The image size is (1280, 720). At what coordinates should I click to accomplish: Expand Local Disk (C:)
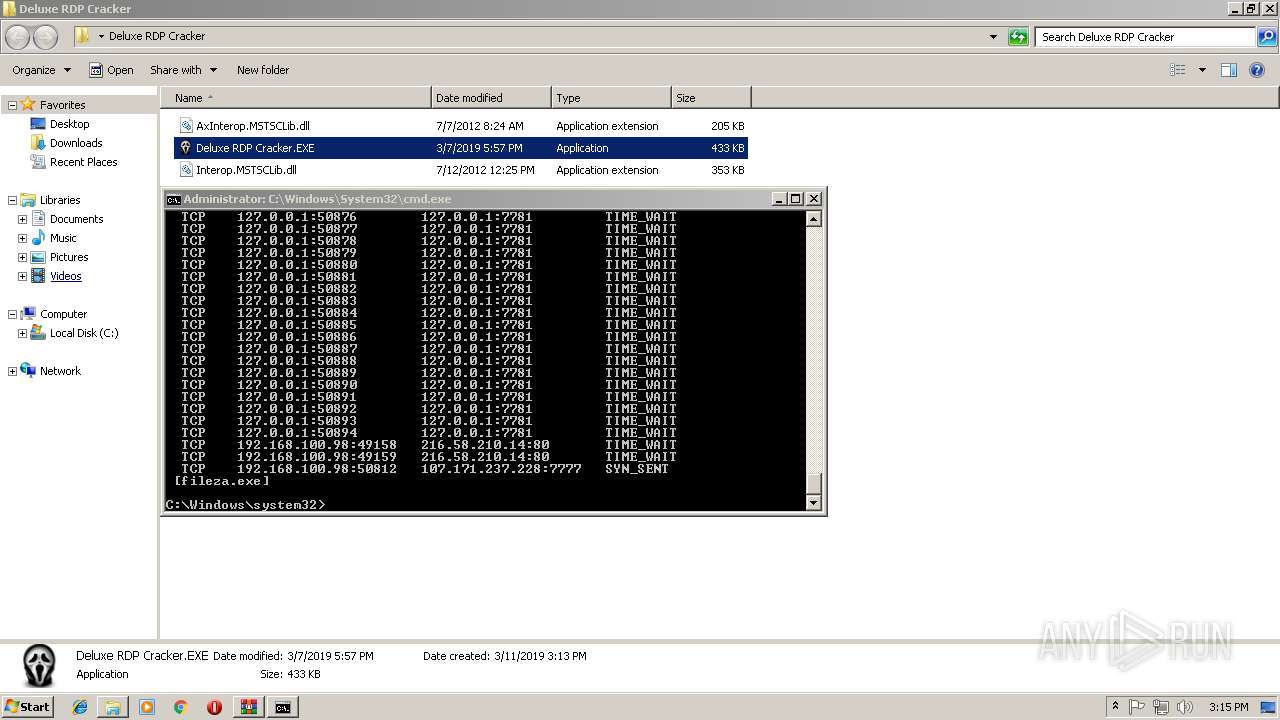click(22, 333)
